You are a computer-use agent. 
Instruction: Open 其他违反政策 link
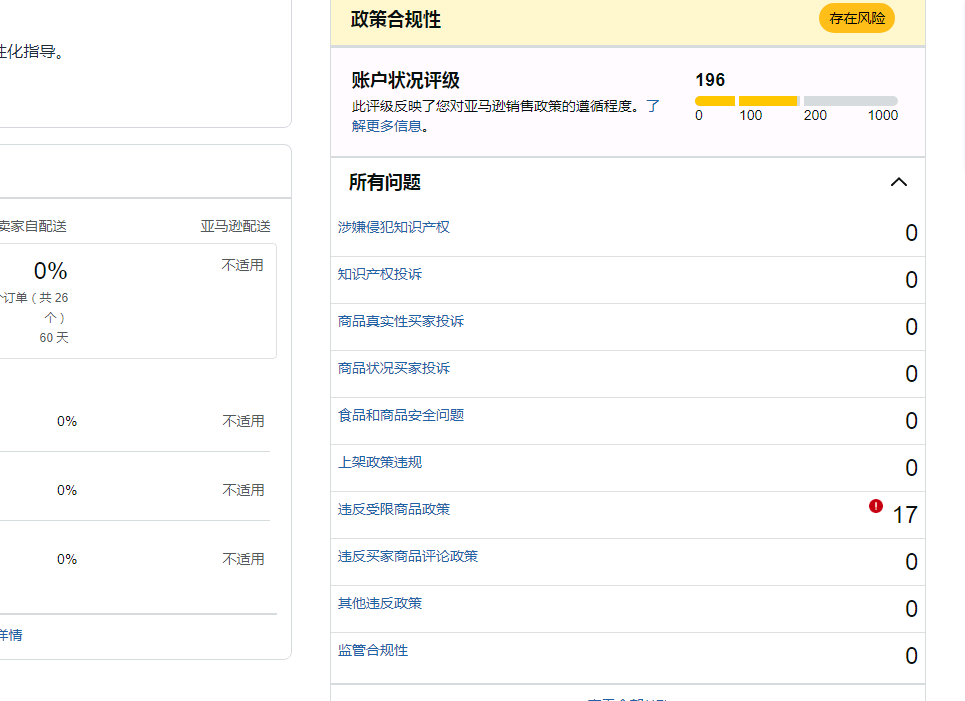[380, 603]
